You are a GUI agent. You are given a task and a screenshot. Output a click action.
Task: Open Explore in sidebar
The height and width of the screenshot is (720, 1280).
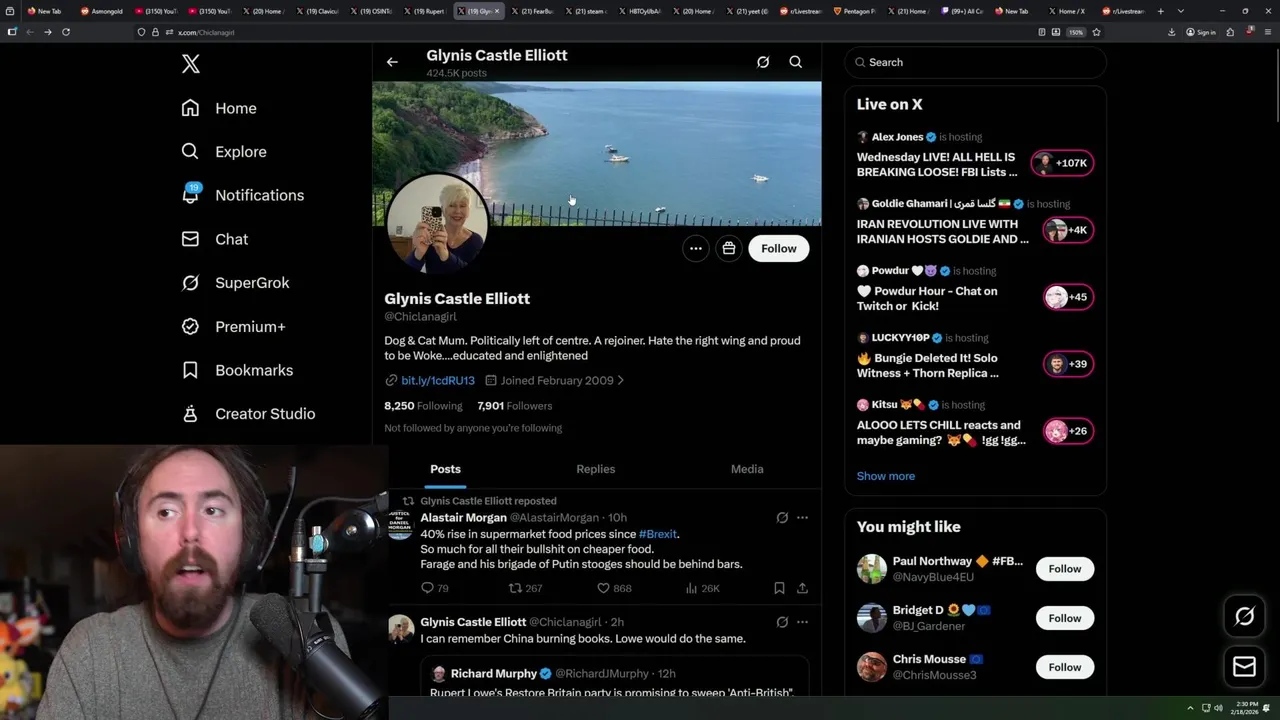click(224, 152)
